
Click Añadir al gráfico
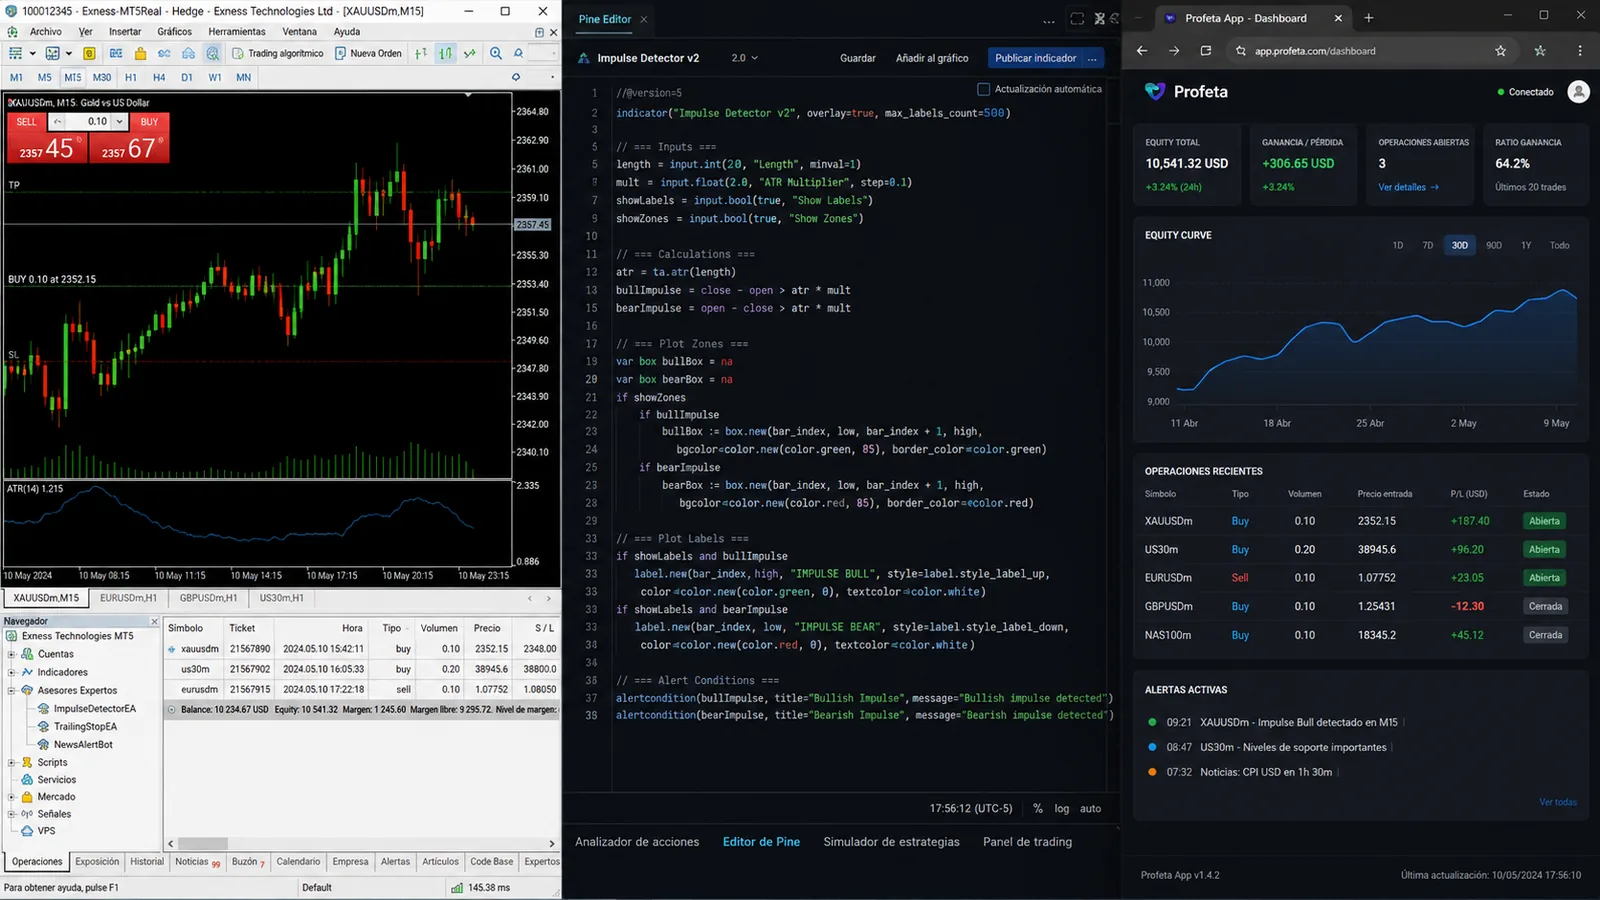[x=932, y=58]
